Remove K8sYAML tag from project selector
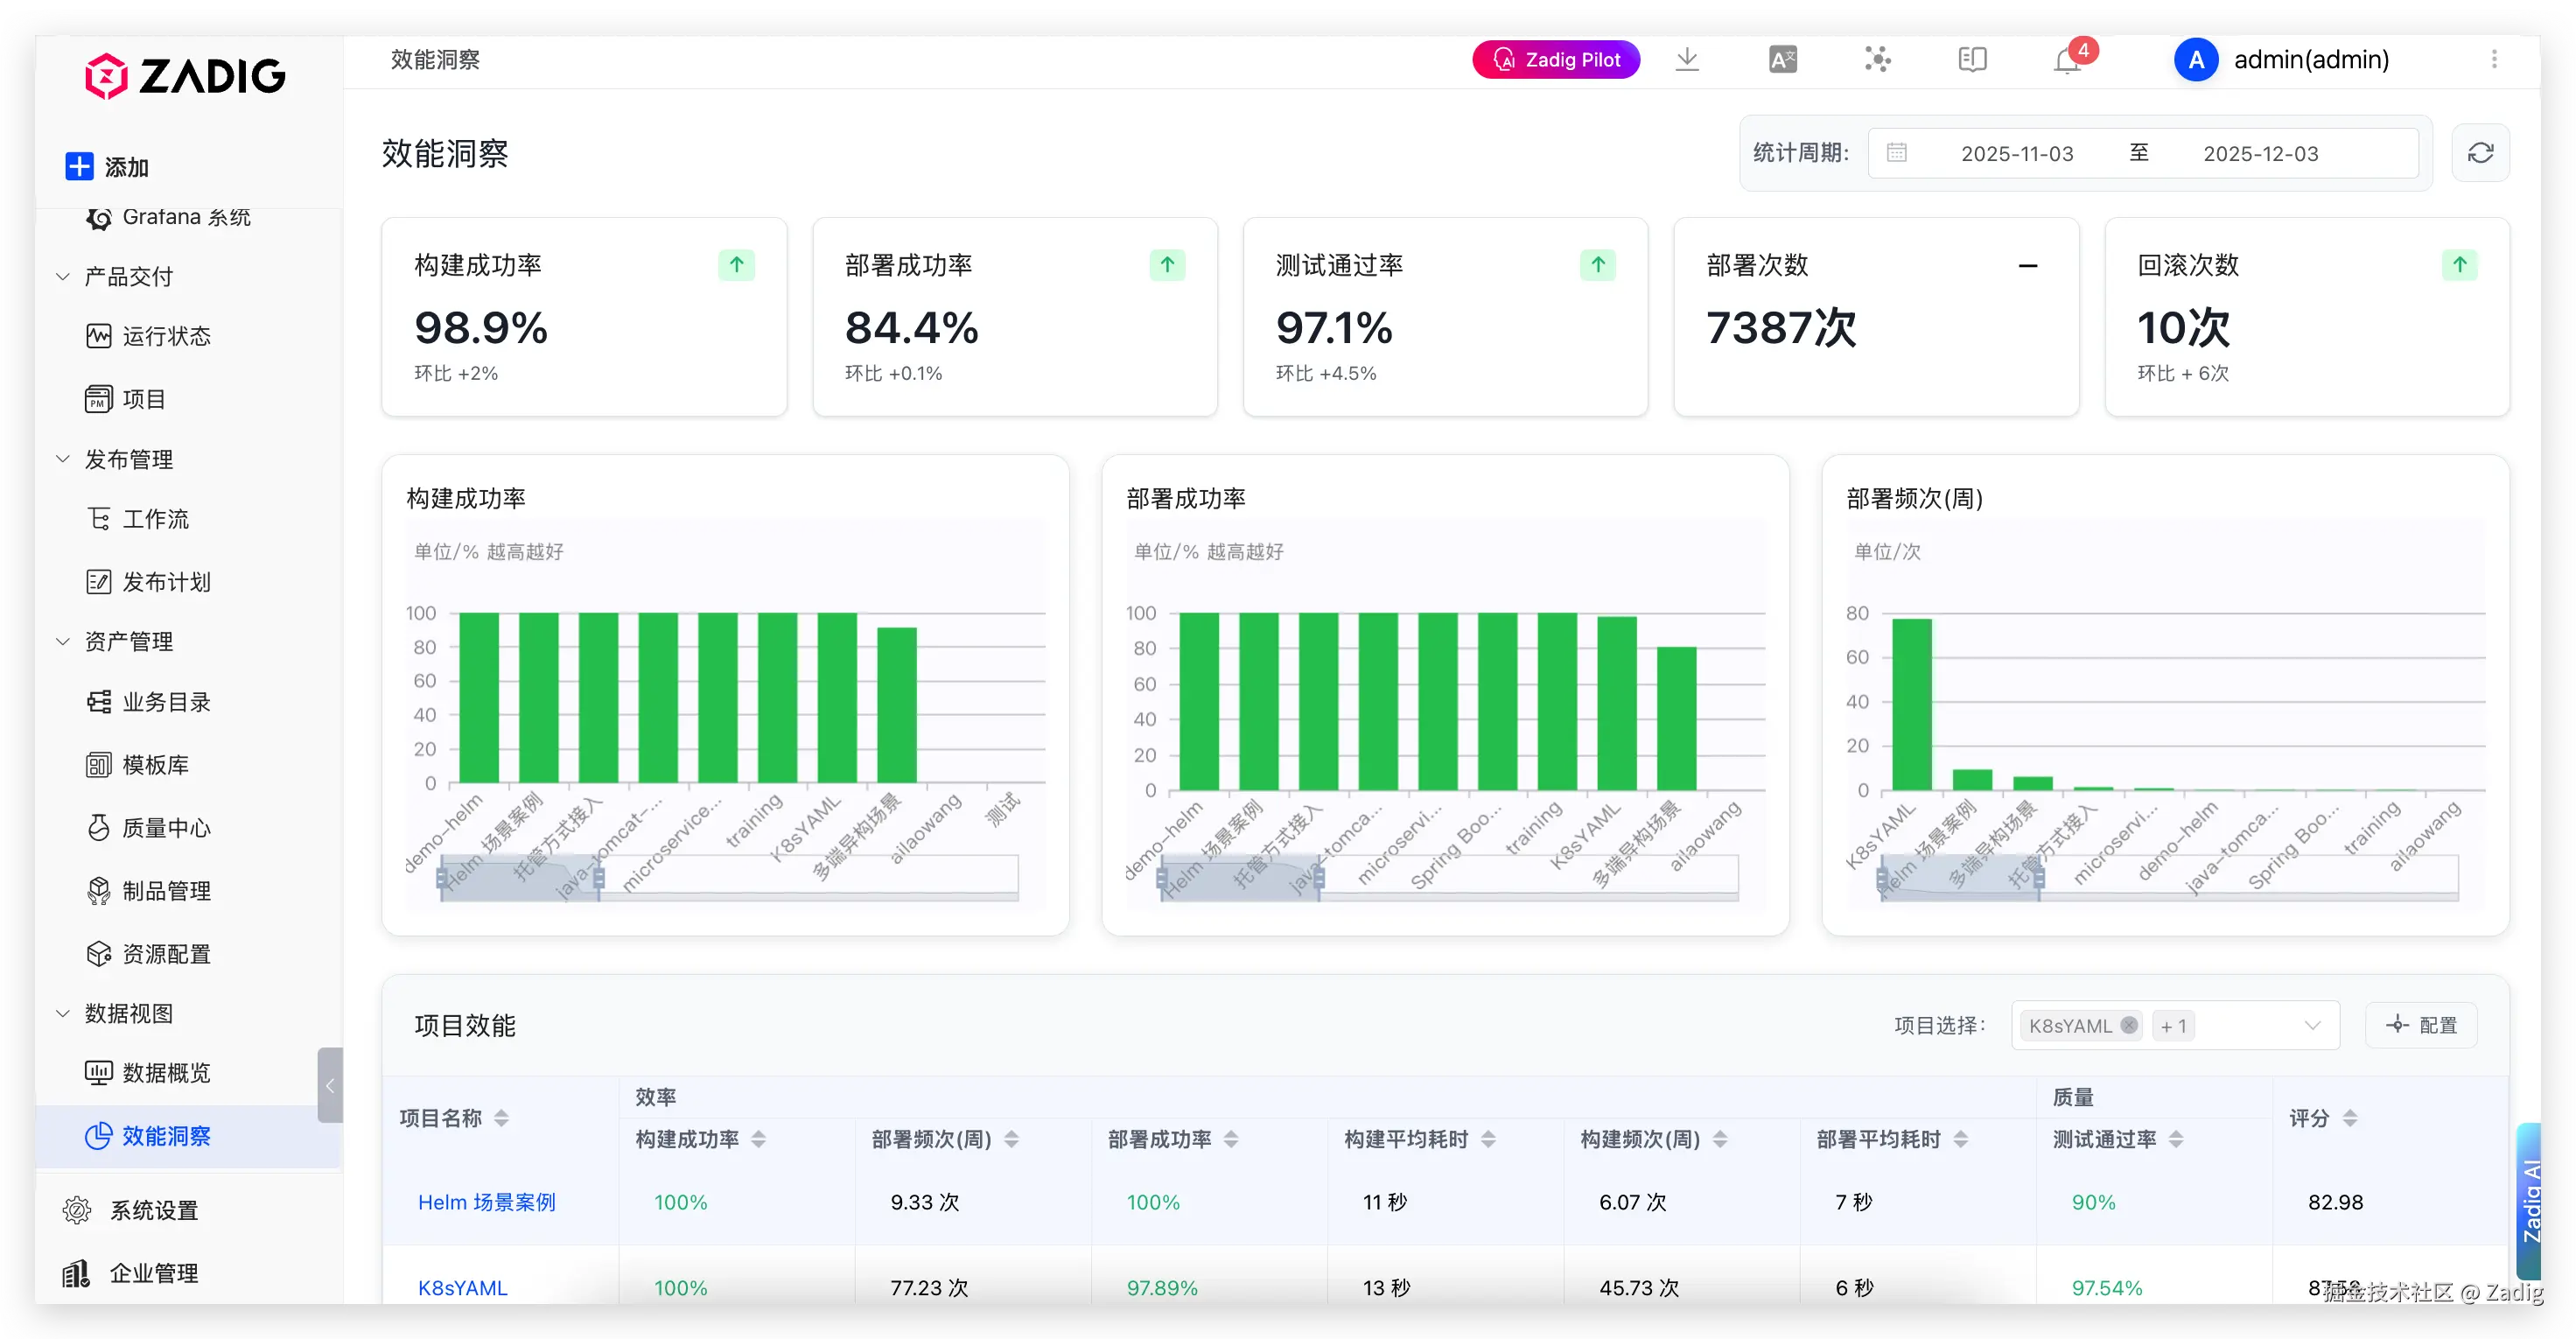The width and height of the screenshot is (2576, 1339). 2129,1025
